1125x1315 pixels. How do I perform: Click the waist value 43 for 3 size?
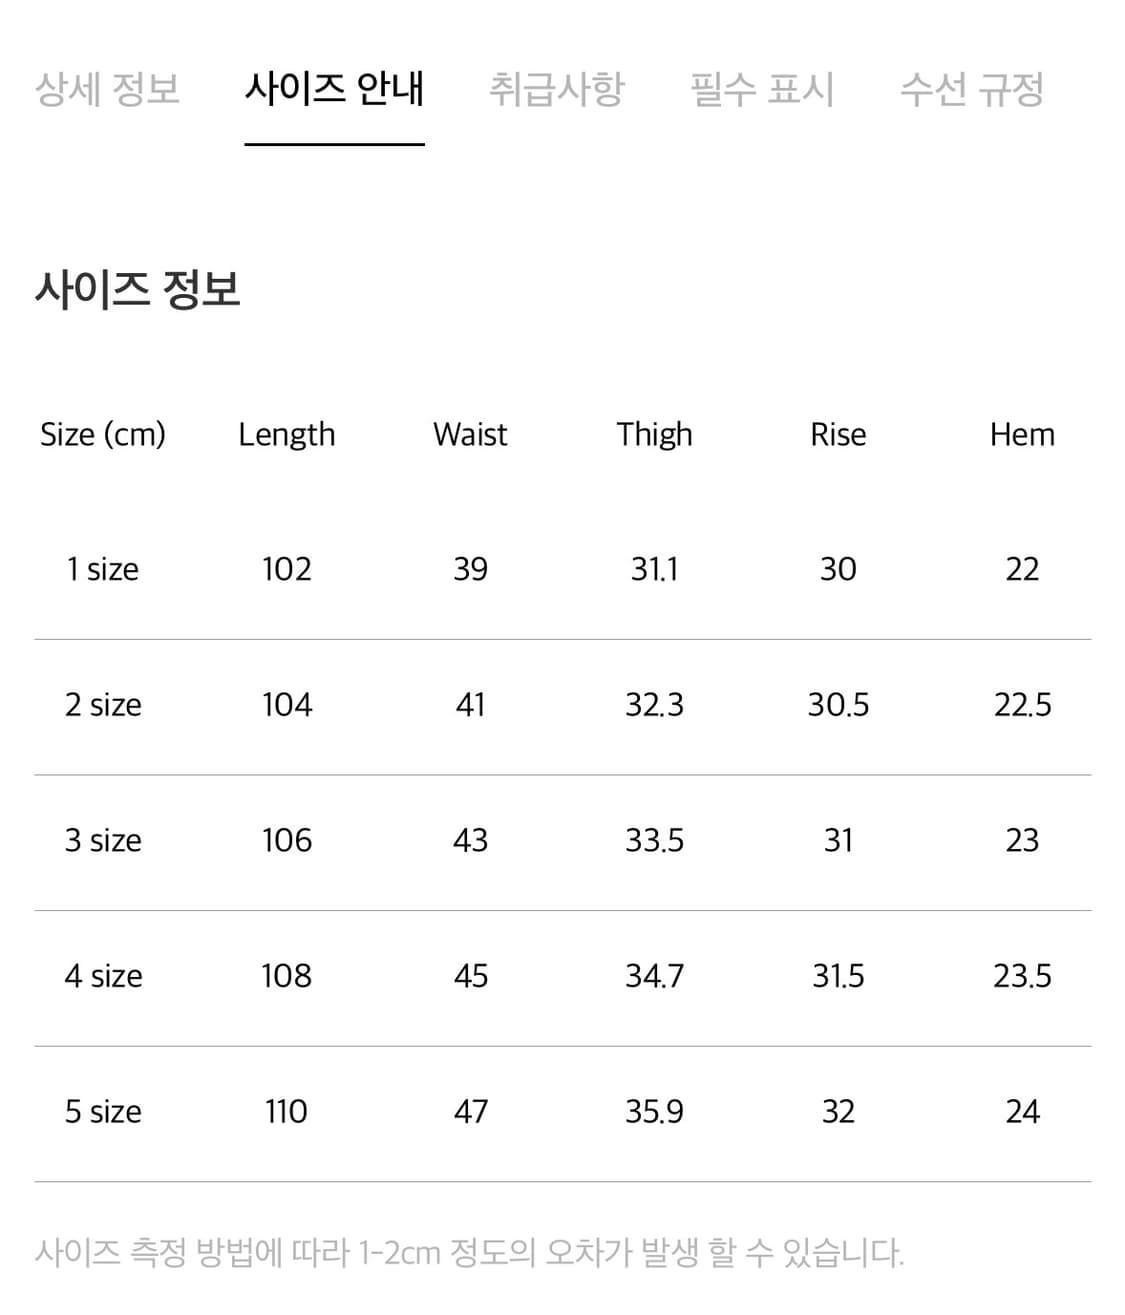click(x=470, y=840)
